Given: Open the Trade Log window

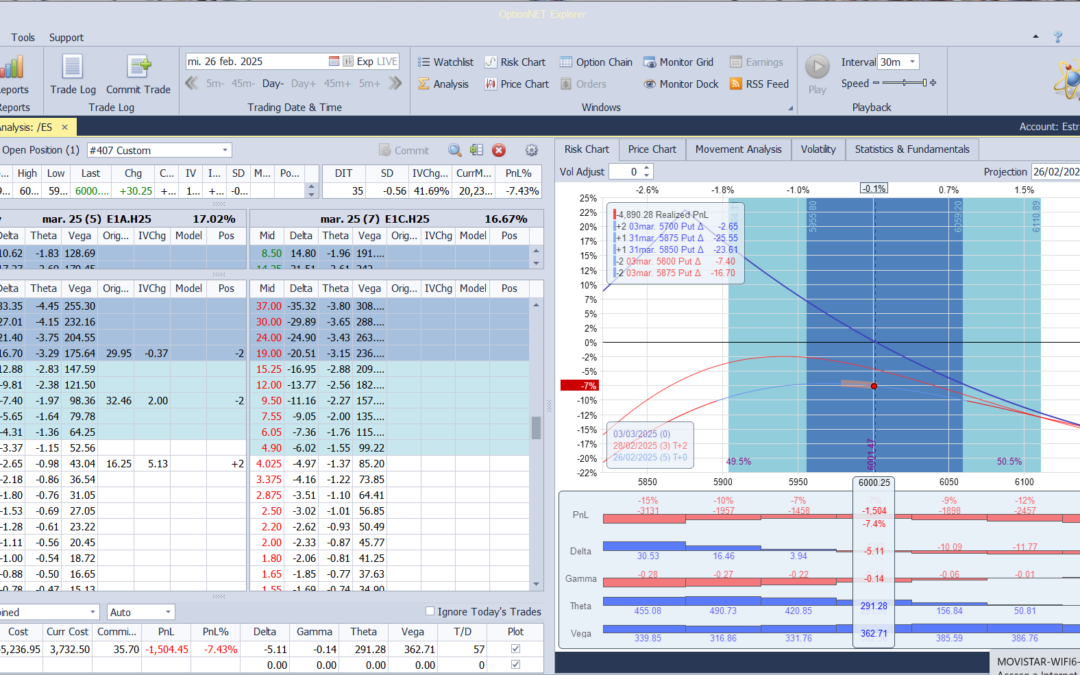Looking at the screenshot, I should click(x=72, y=74).
